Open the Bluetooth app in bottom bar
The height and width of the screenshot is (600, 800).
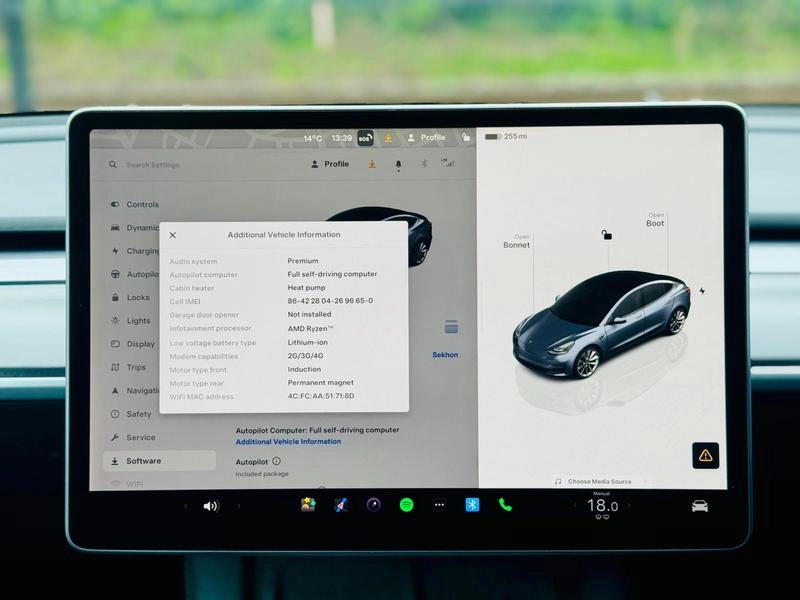click(x=472, y=505)
